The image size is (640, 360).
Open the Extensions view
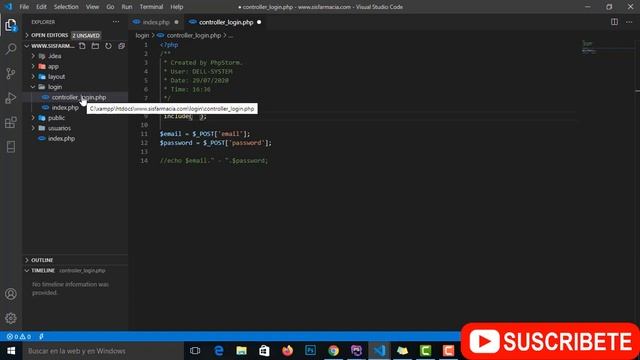coord(11,122)
